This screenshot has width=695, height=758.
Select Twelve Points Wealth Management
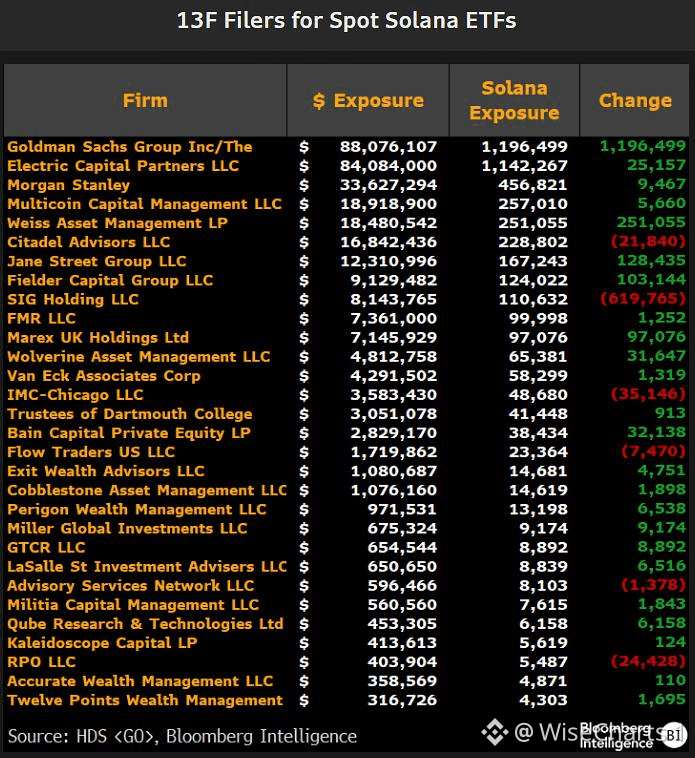click(145, 700)
